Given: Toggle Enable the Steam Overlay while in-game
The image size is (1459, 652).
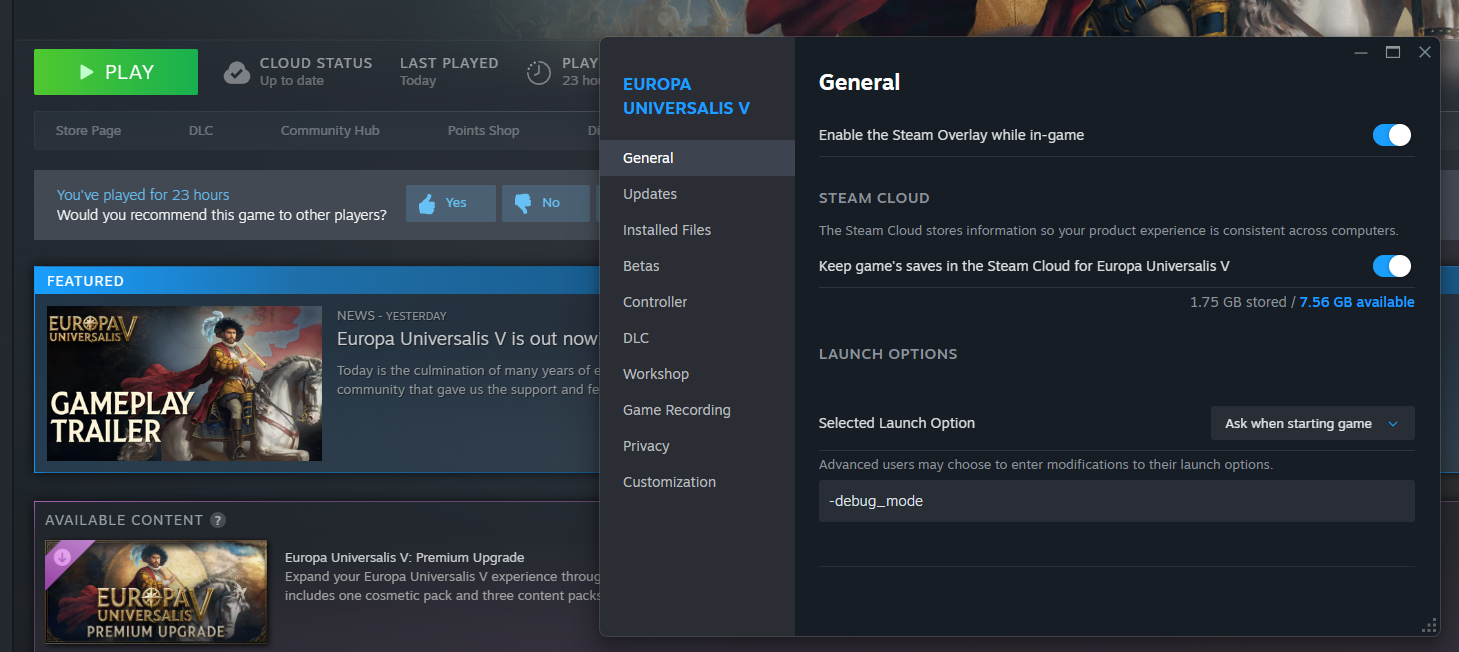Looking at the screenshot, I should point(1392,135).
